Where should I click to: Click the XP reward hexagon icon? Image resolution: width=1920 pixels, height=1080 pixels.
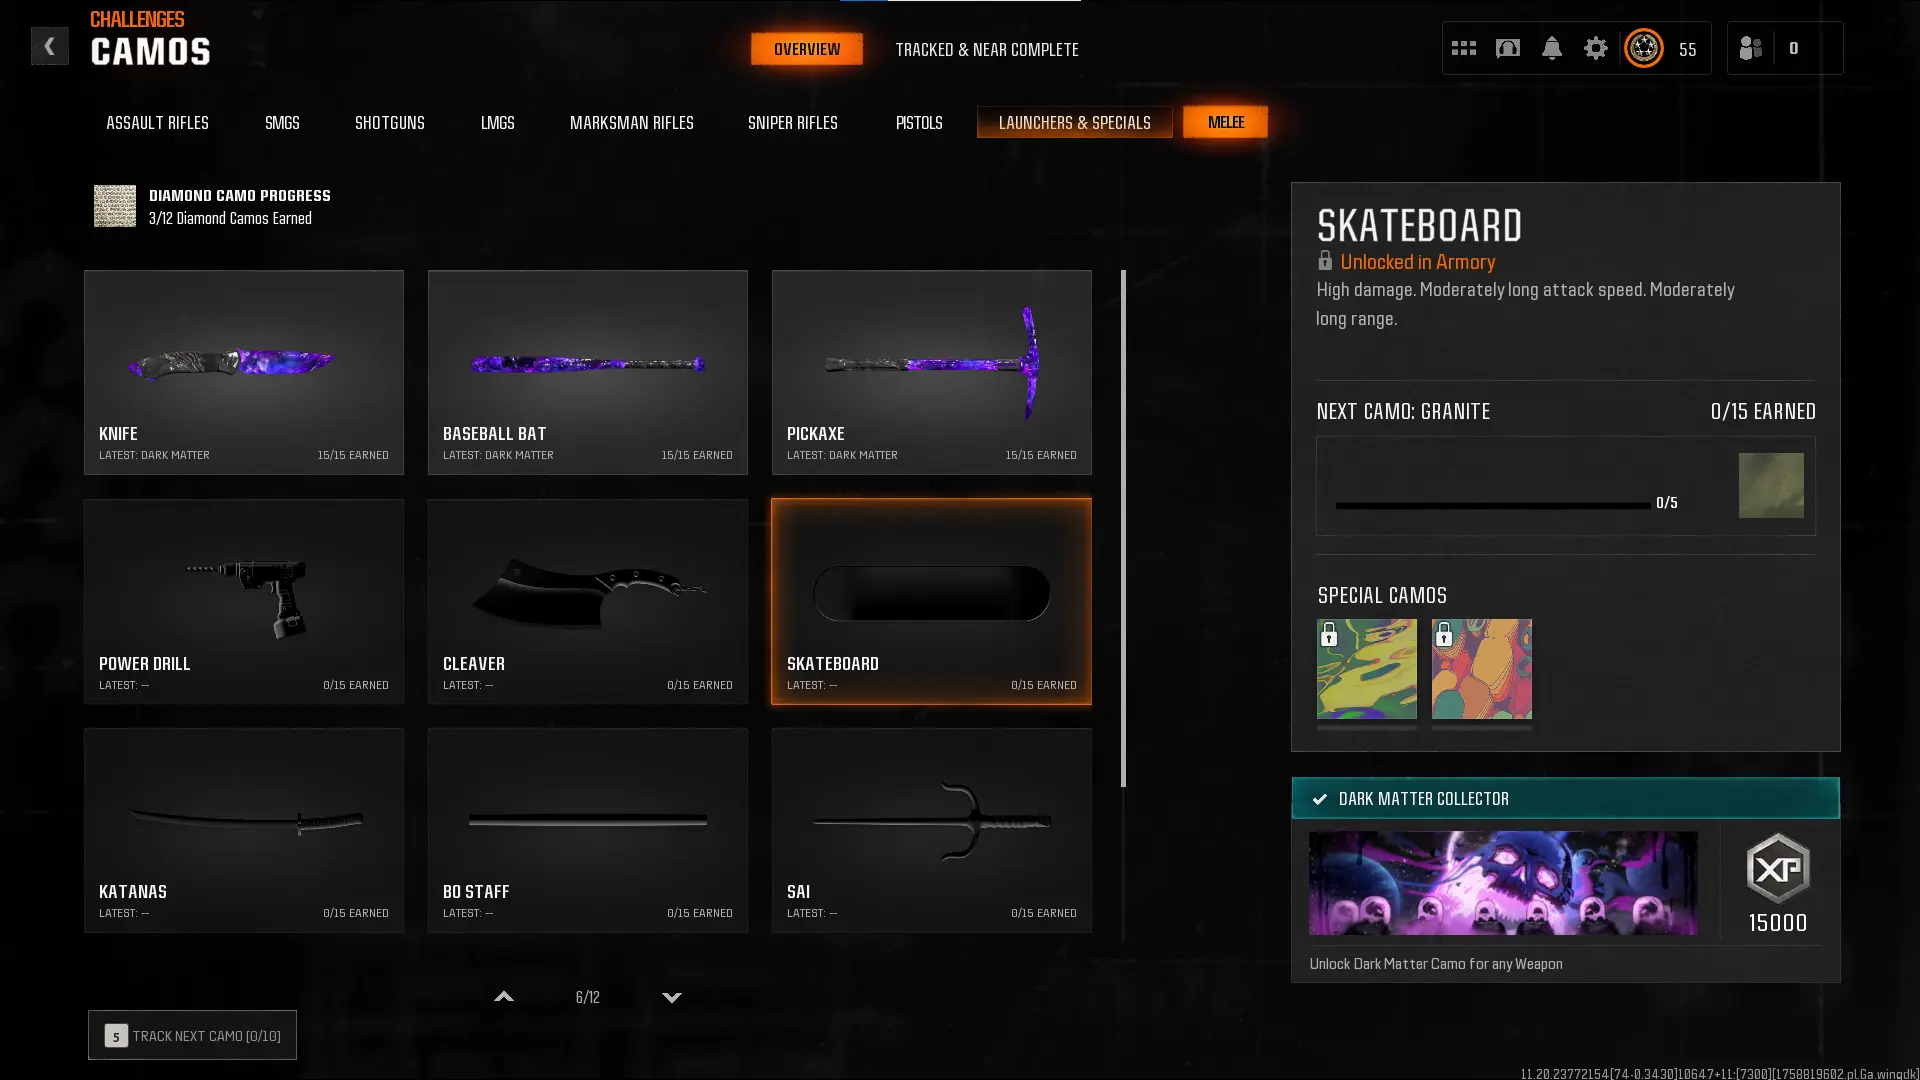coord(1777,869)
